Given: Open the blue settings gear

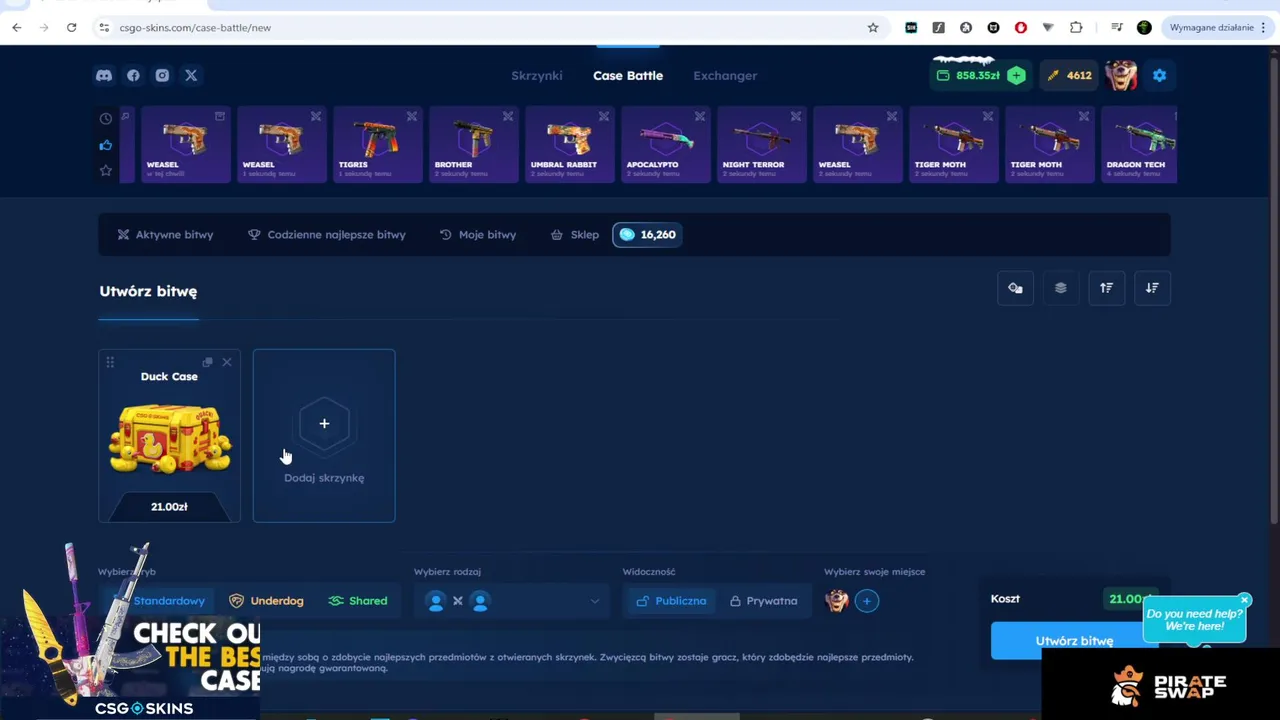Looking at the screenshot, I should coord(1159,75).
